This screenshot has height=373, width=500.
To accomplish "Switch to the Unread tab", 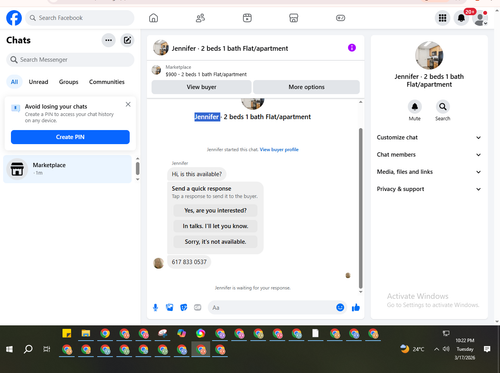I will pyautogui.click(x=38, y=82).
